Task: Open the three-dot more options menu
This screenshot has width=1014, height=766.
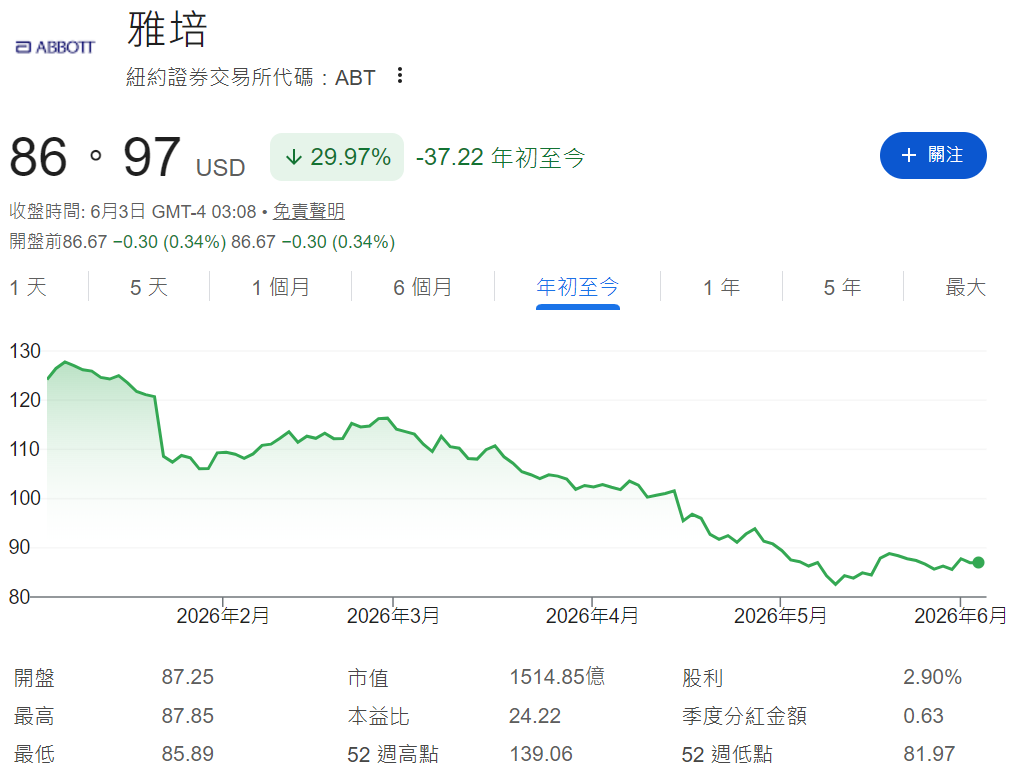Action: pyautogui.click(x=400, y=76)
